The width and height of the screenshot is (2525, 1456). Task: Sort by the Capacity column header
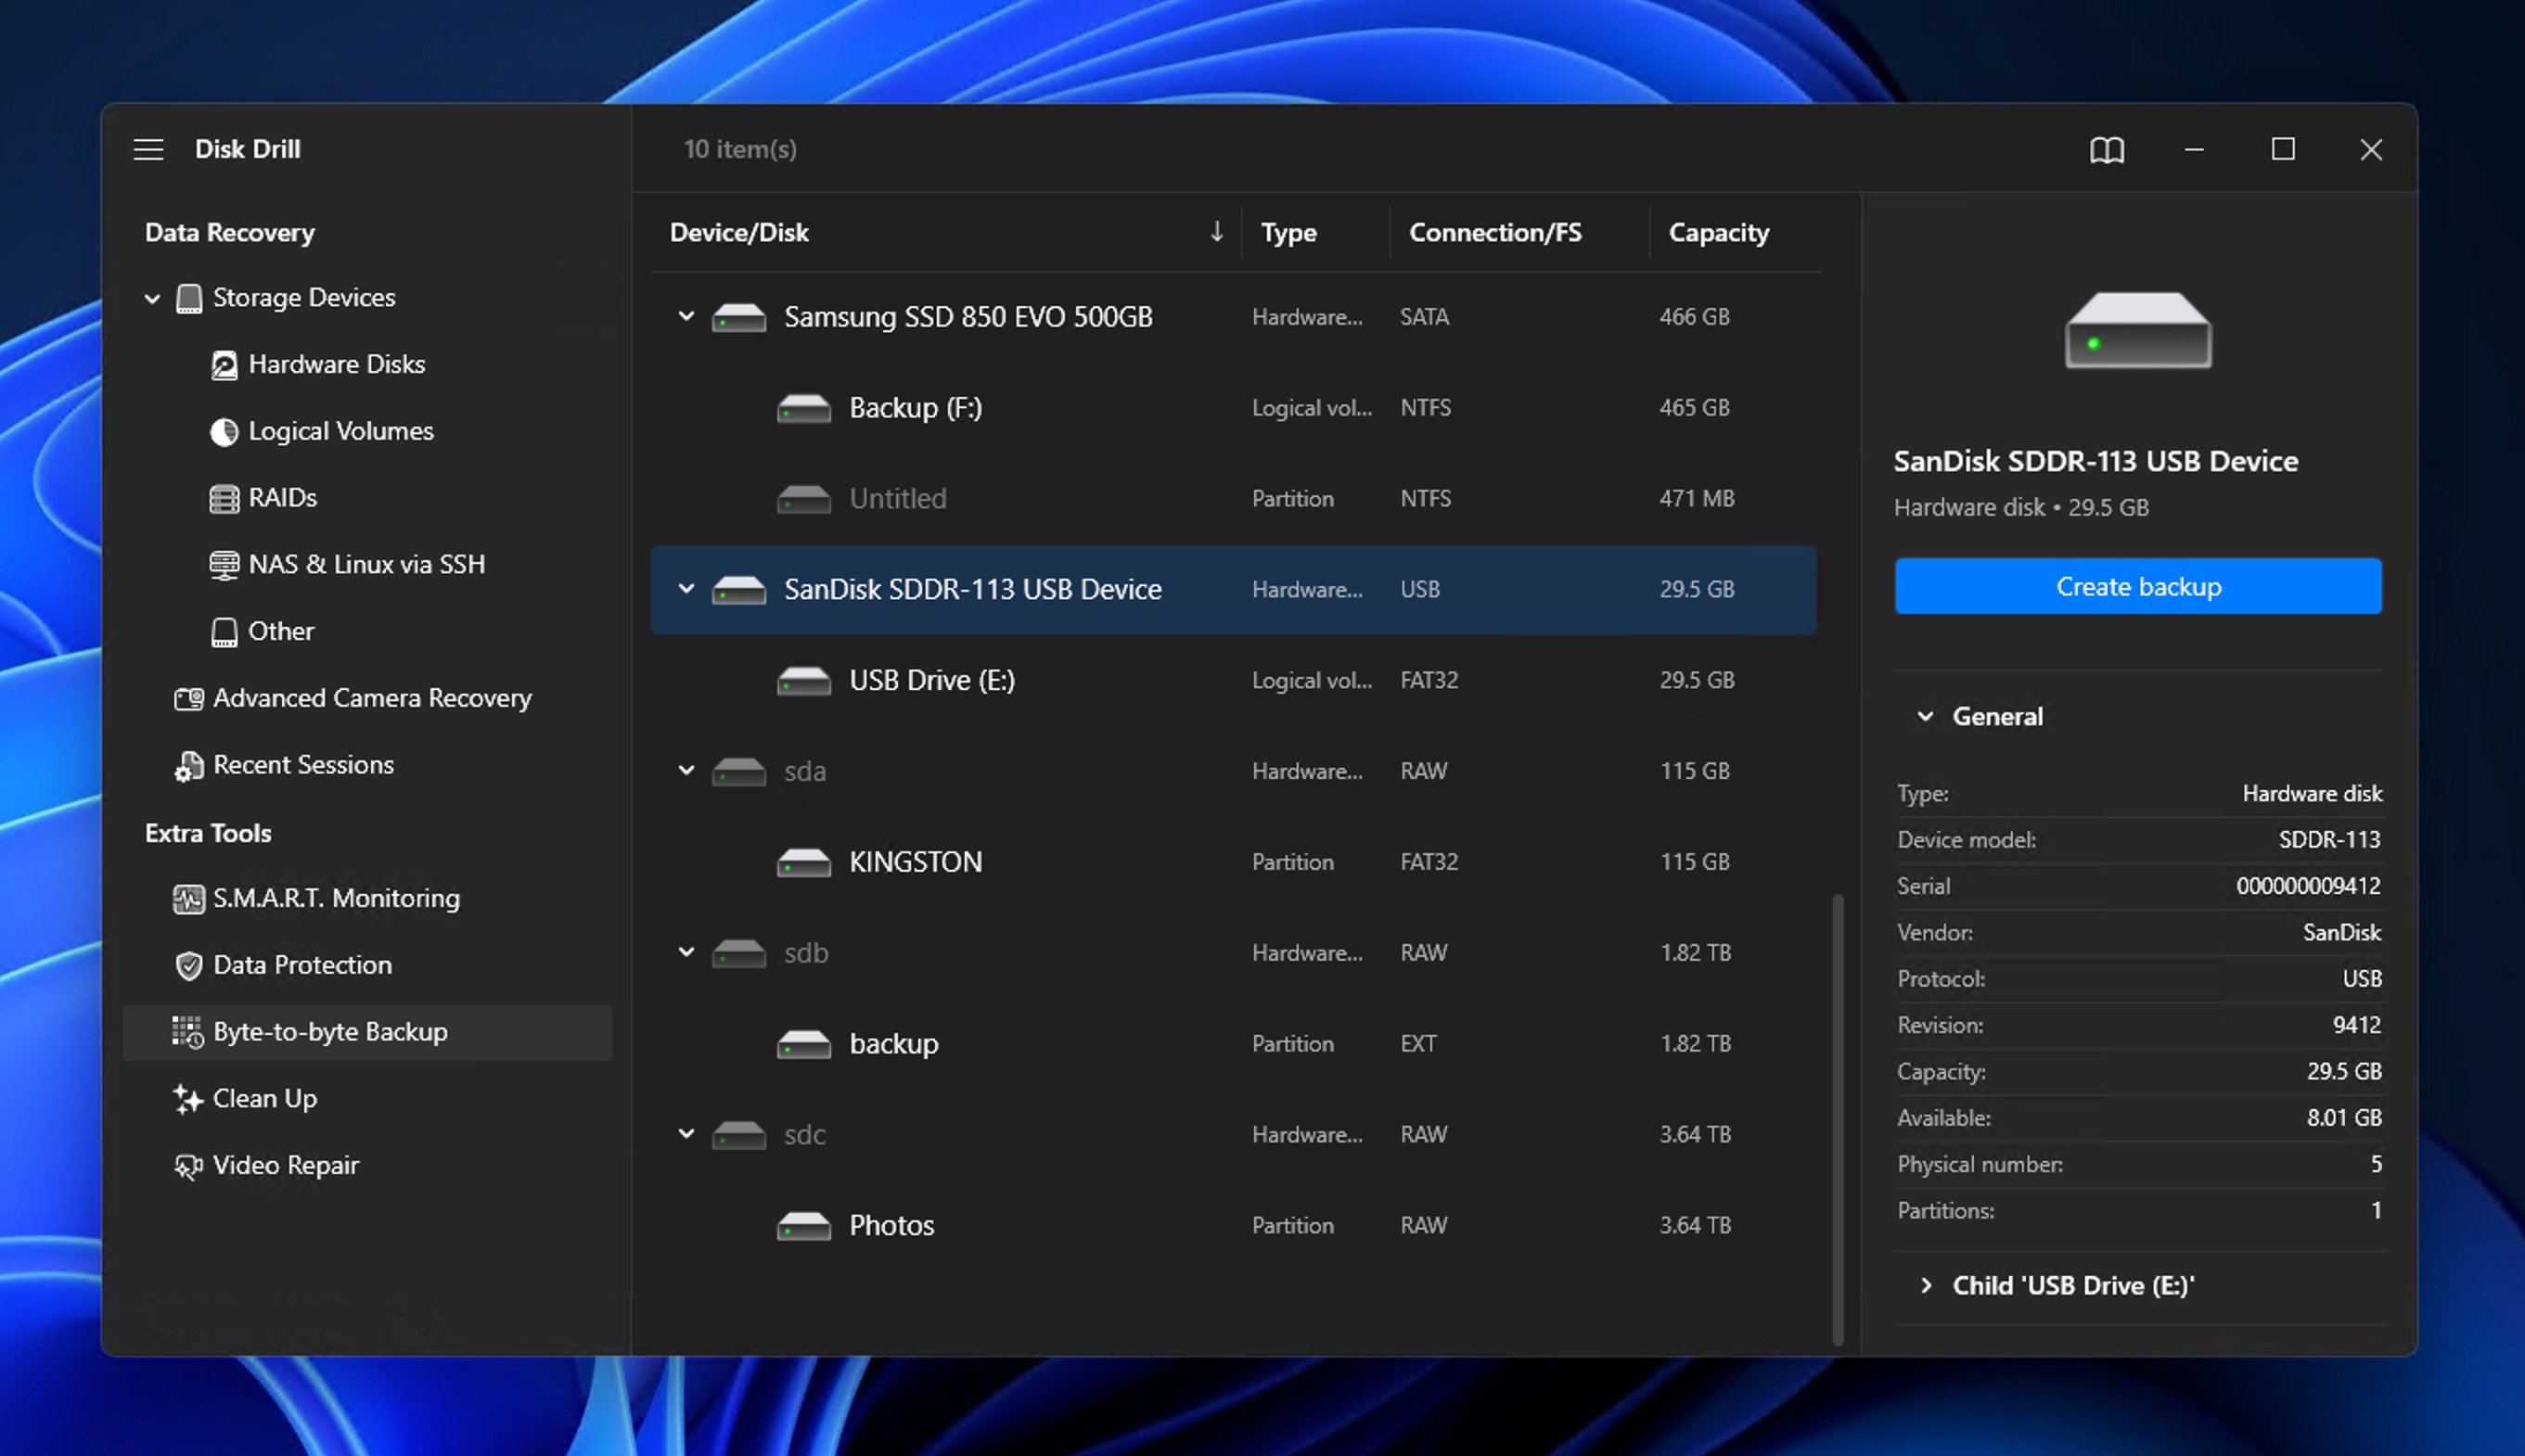pos(1719,232)
